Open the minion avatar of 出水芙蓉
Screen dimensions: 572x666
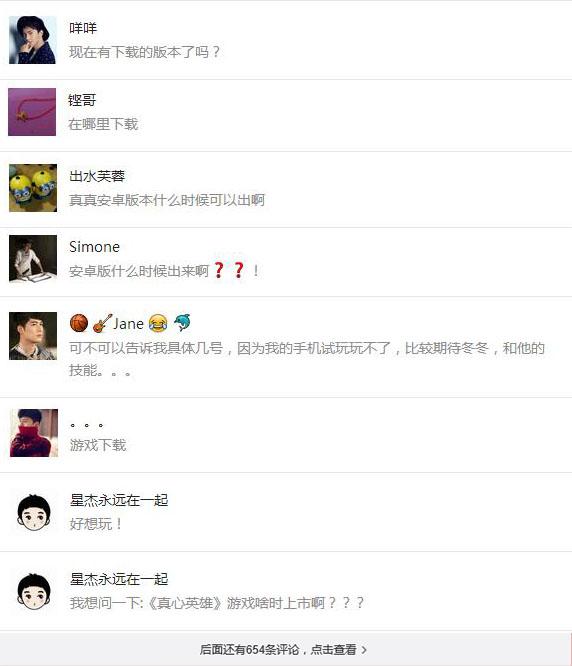pos(33,188)
